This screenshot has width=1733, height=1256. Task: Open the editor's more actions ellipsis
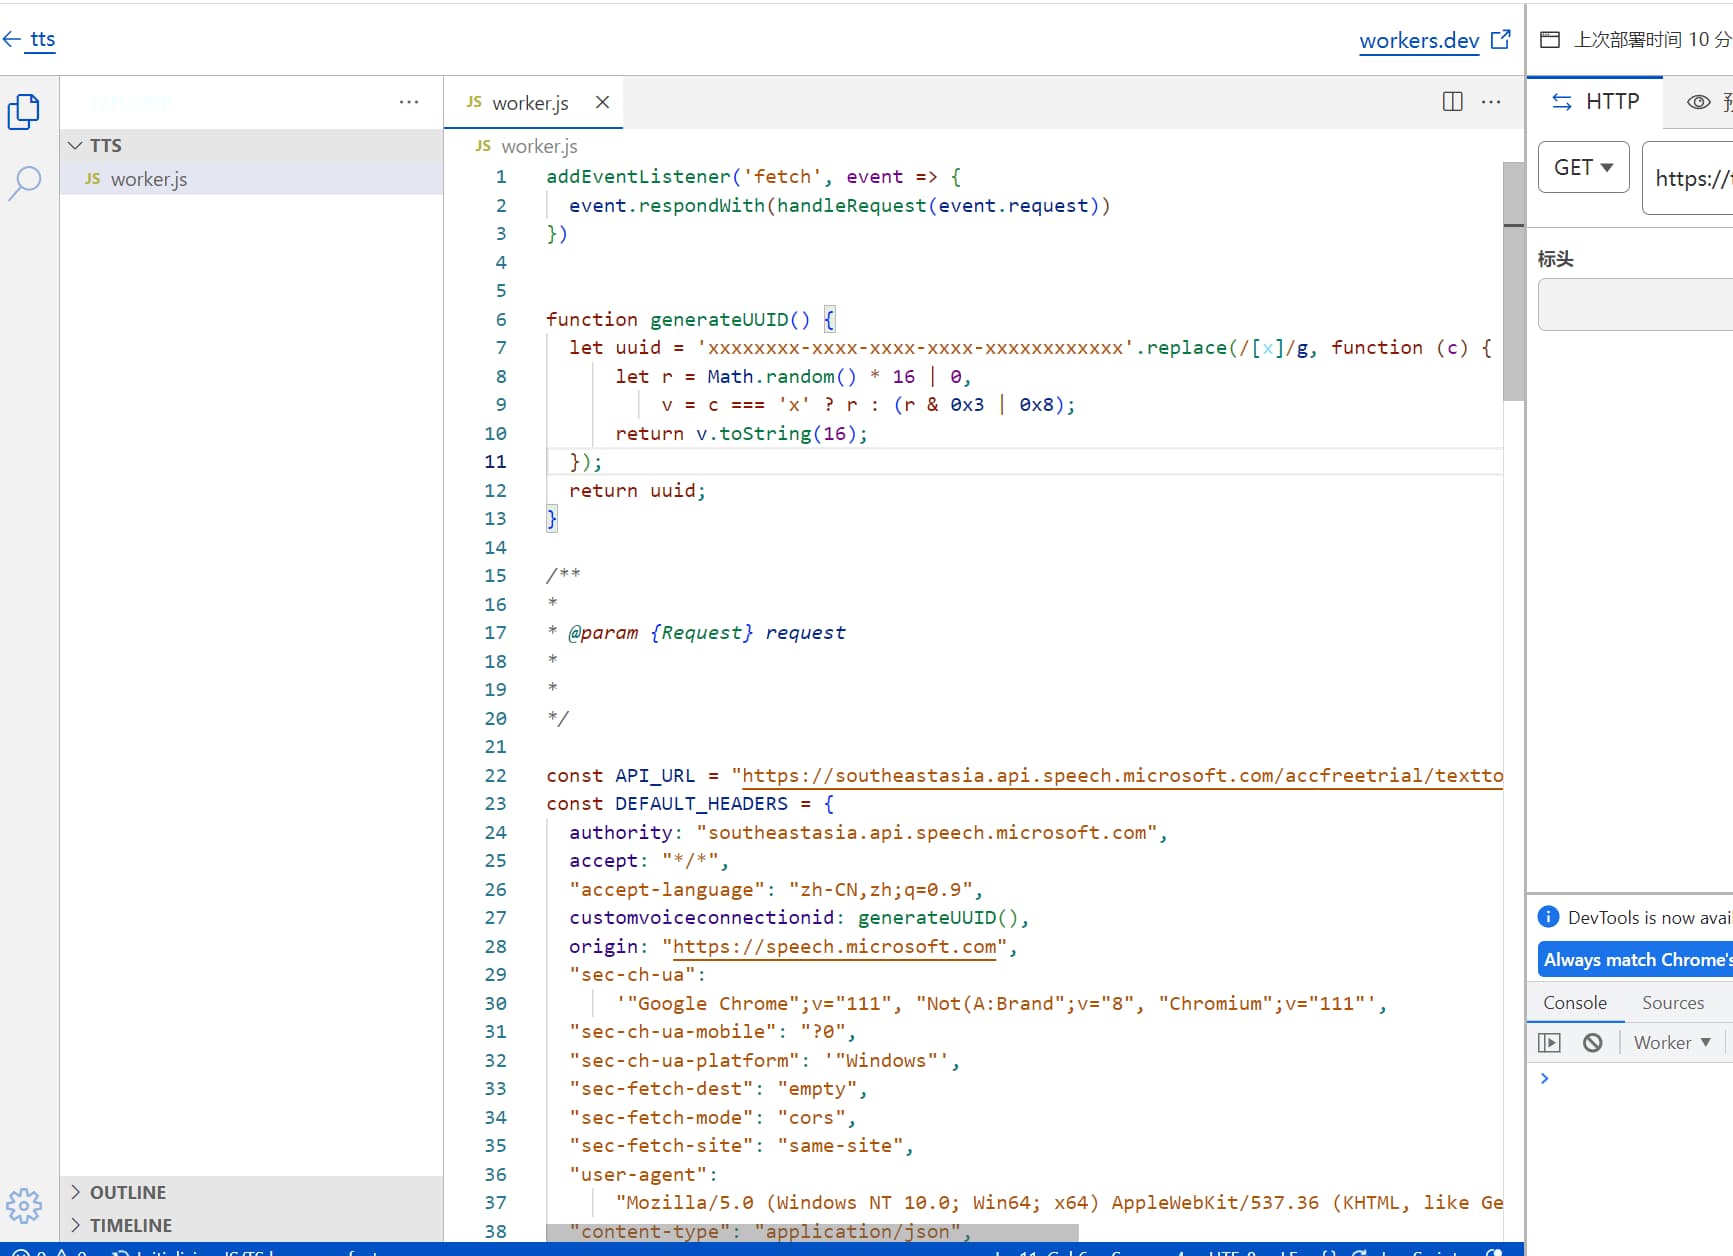point(1490,102)
